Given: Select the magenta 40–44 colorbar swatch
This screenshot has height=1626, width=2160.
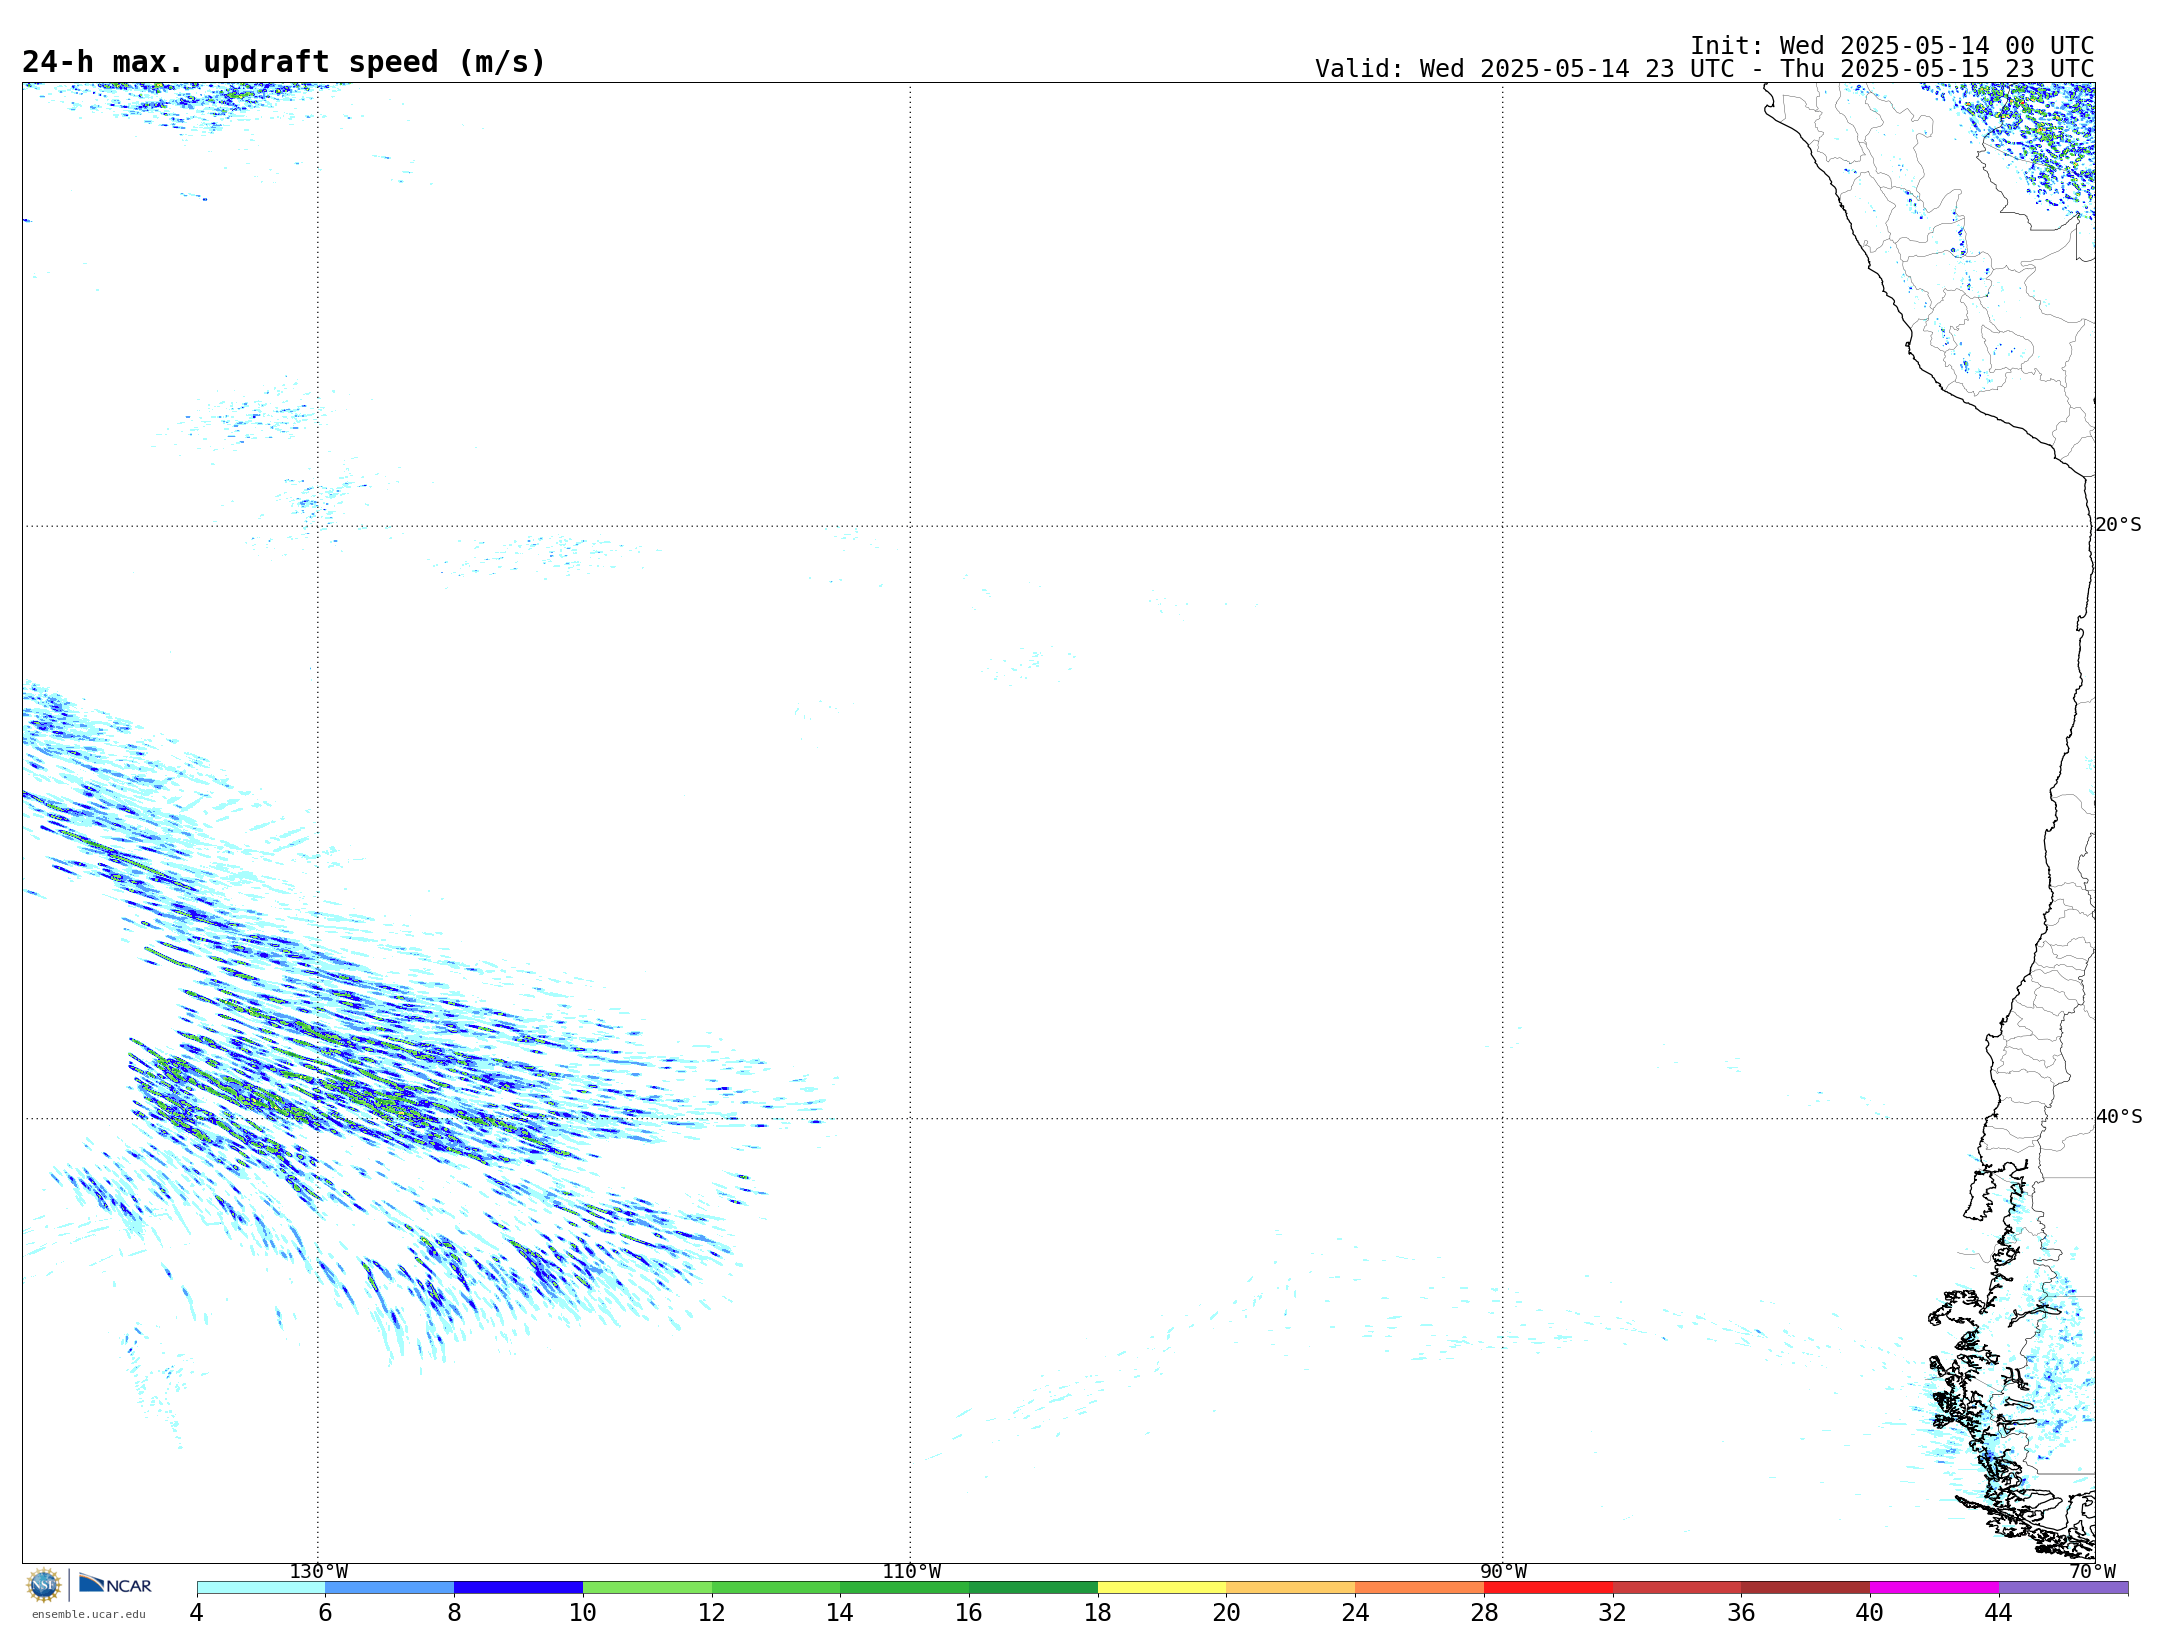Looking at the screenshot, I should point(1935,1587).
